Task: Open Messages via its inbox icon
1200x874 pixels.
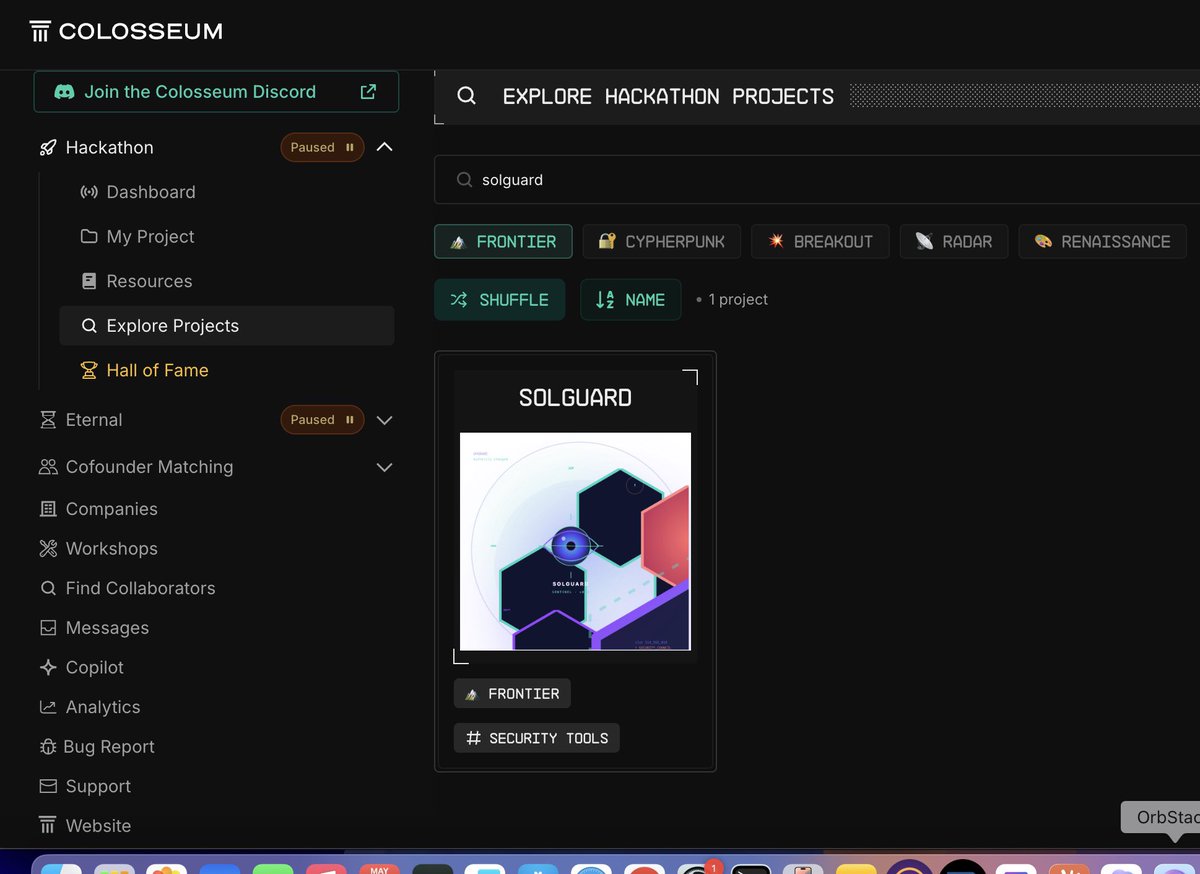Action: tap(48, 628)
